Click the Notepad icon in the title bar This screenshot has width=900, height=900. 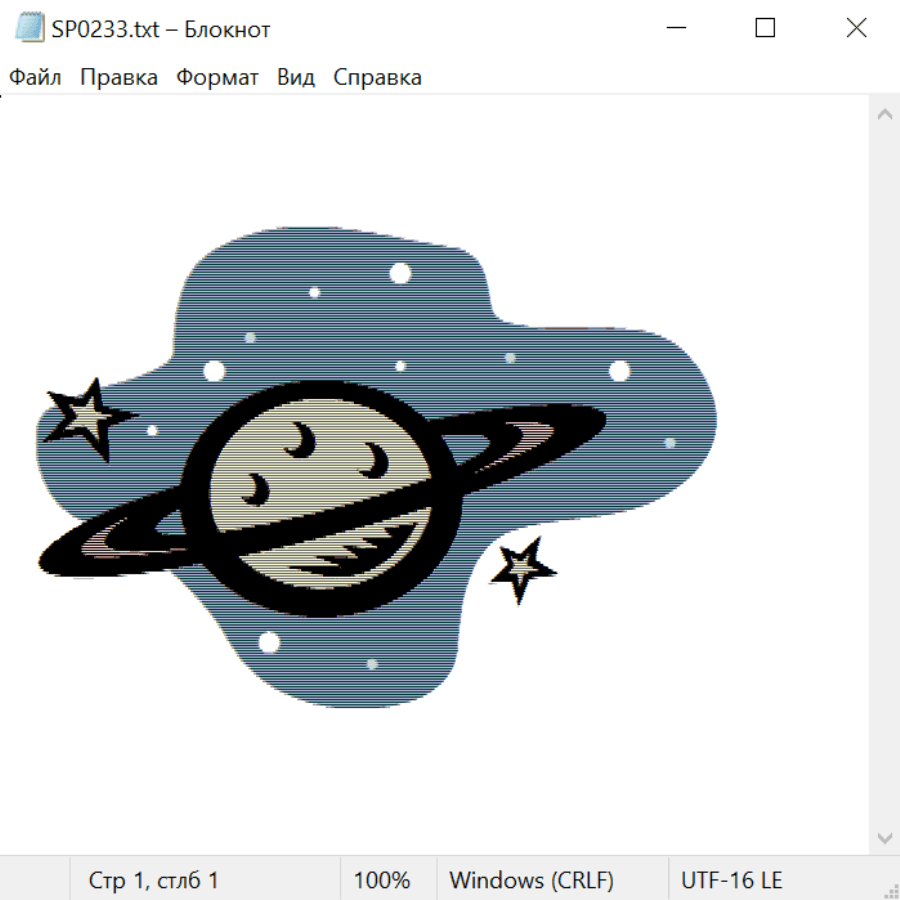pyautogui.click(x=30, y=29)
